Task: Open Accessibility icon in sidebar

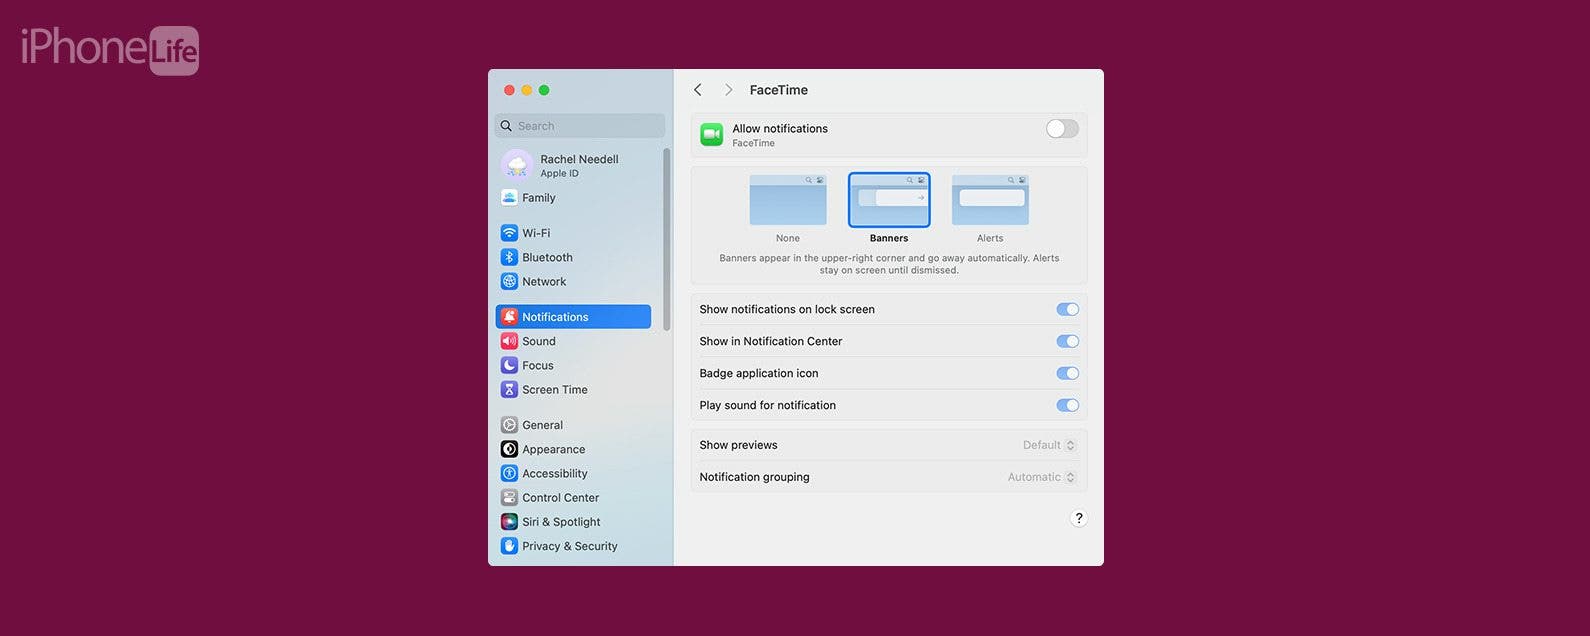Action: [509, 474]
